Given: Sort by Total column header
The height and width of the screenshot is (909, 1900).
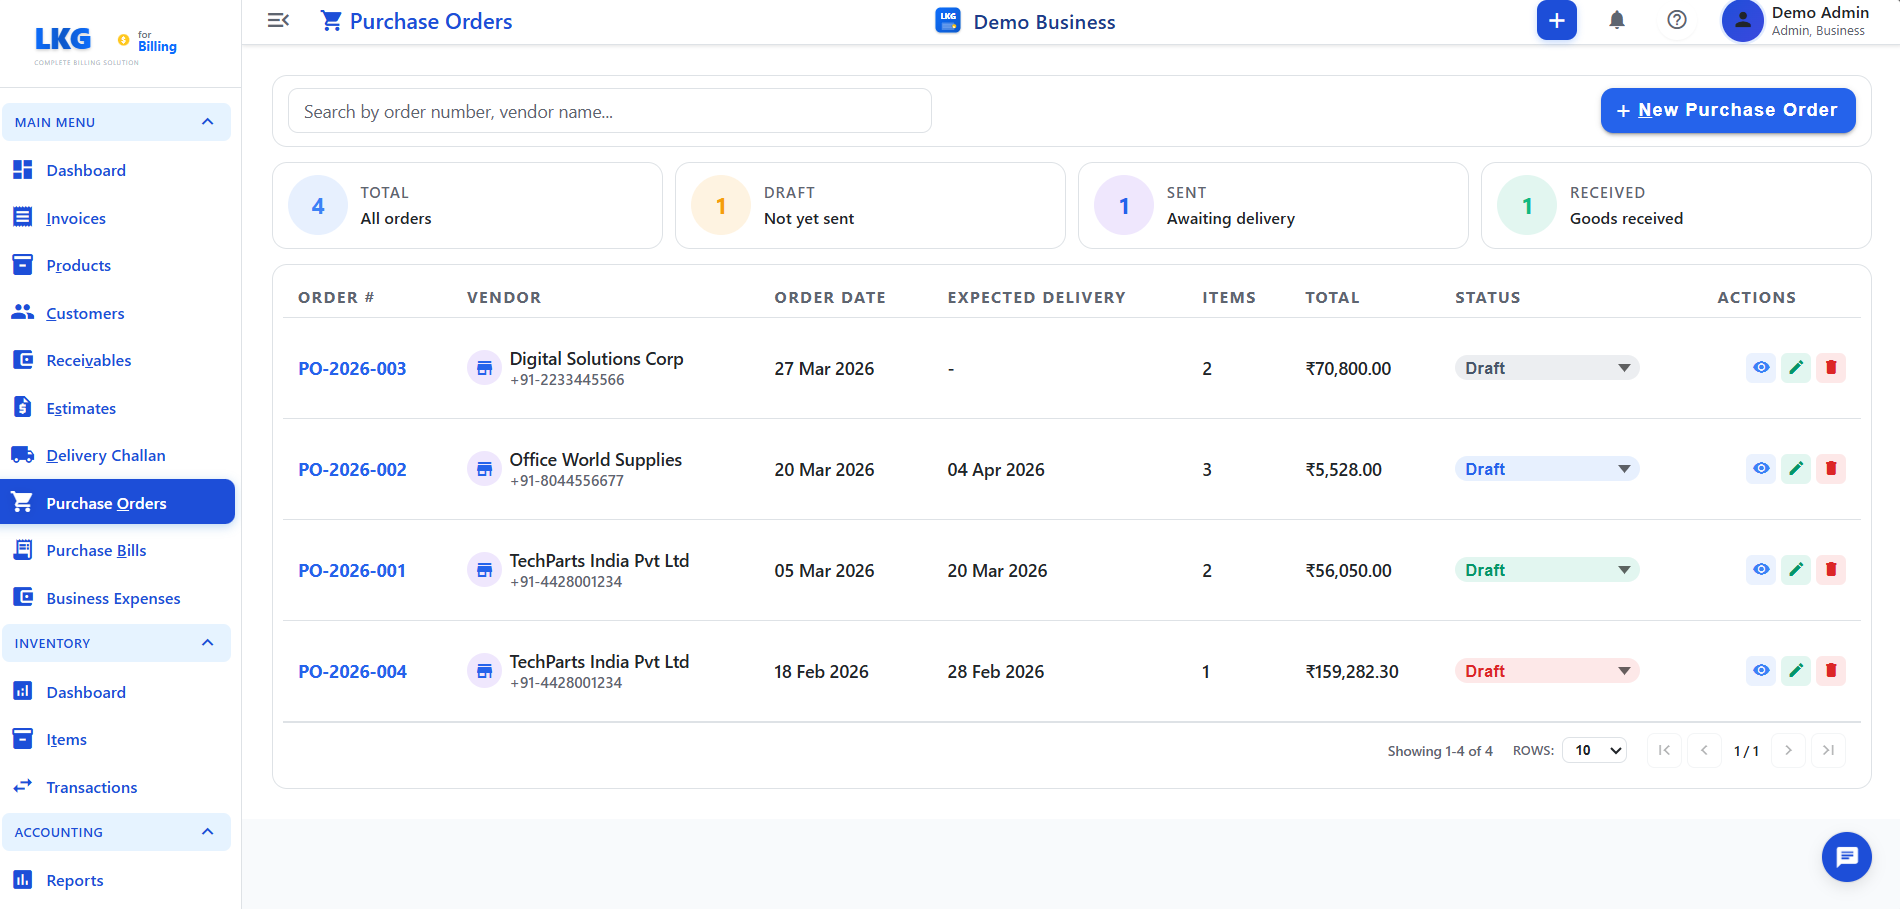Looking at the screenshot, I should (x=1332, y=297).
